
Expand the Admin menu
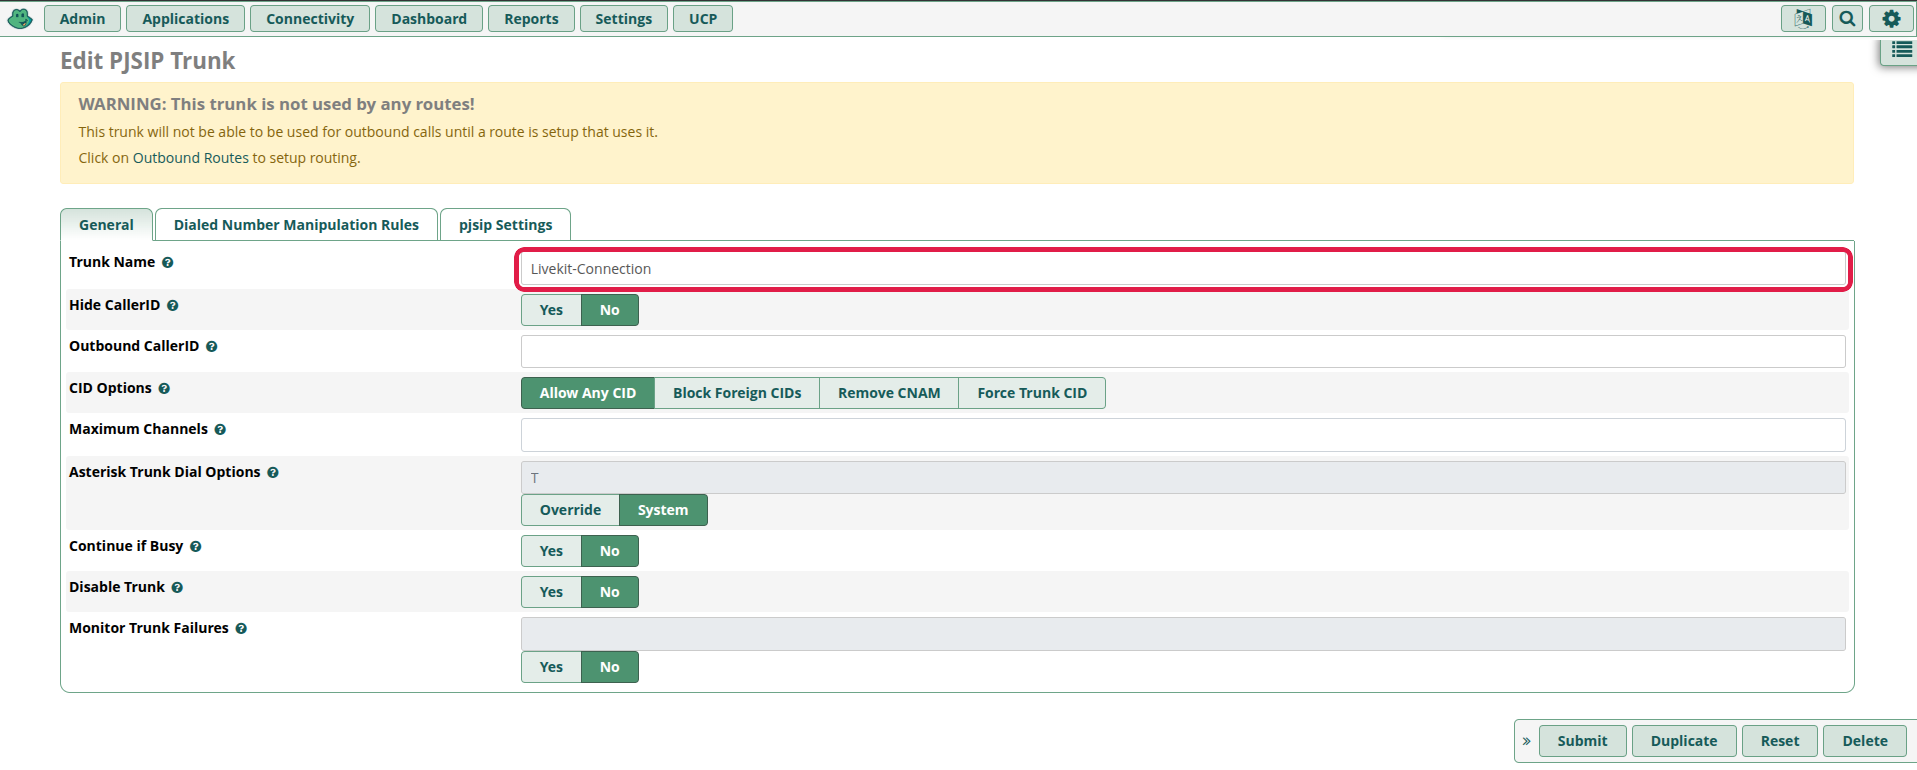[82, 19]
